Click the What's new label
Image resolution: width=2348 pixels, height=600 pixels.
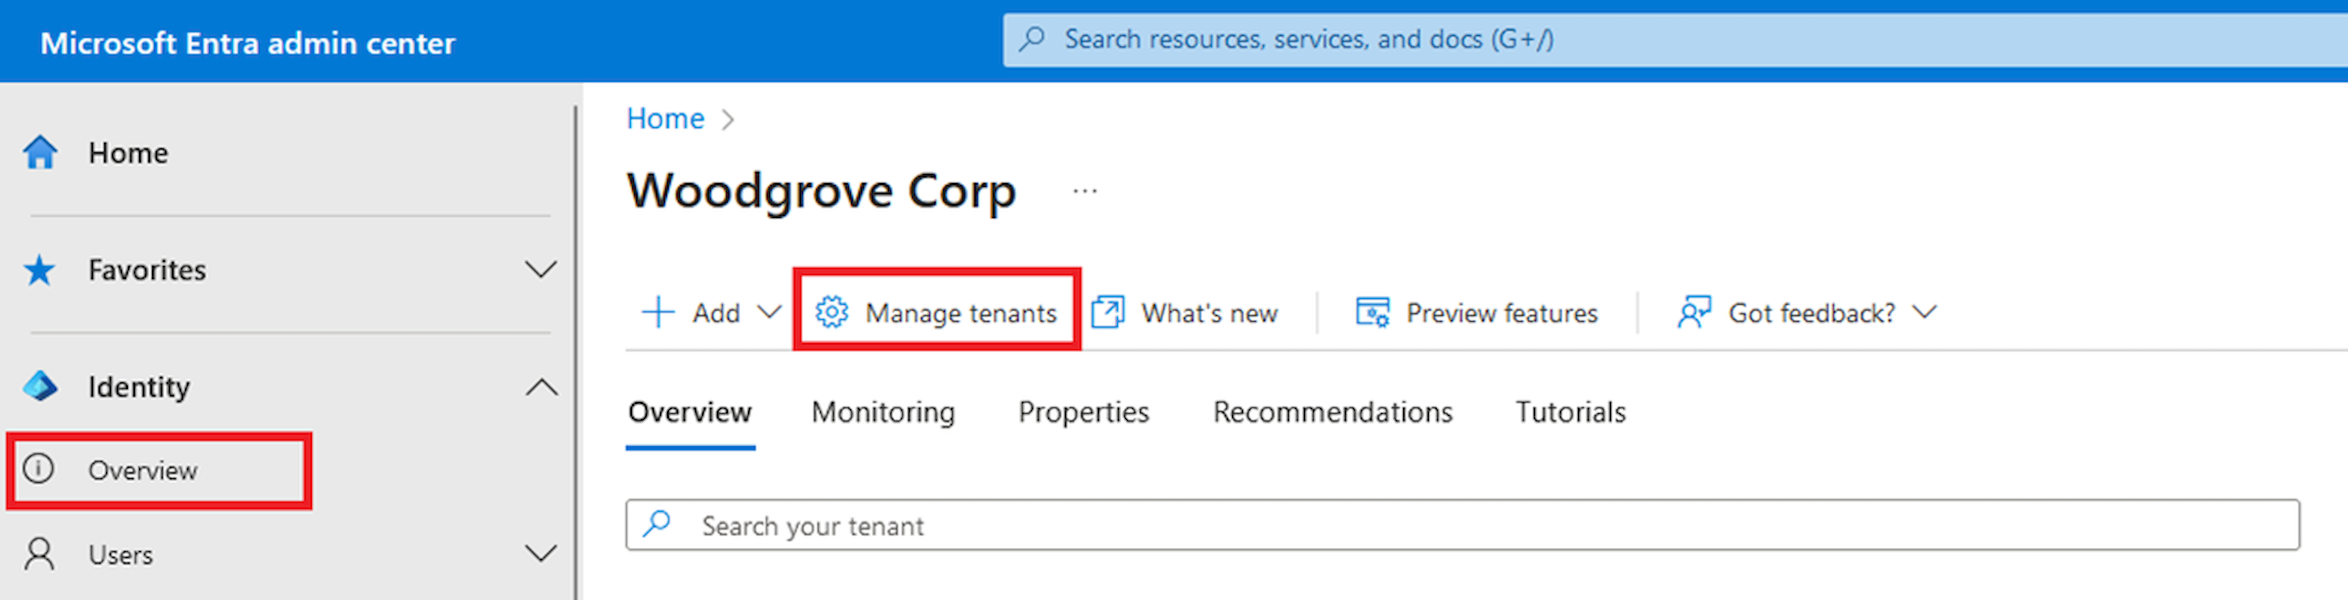coord(1210,313)
